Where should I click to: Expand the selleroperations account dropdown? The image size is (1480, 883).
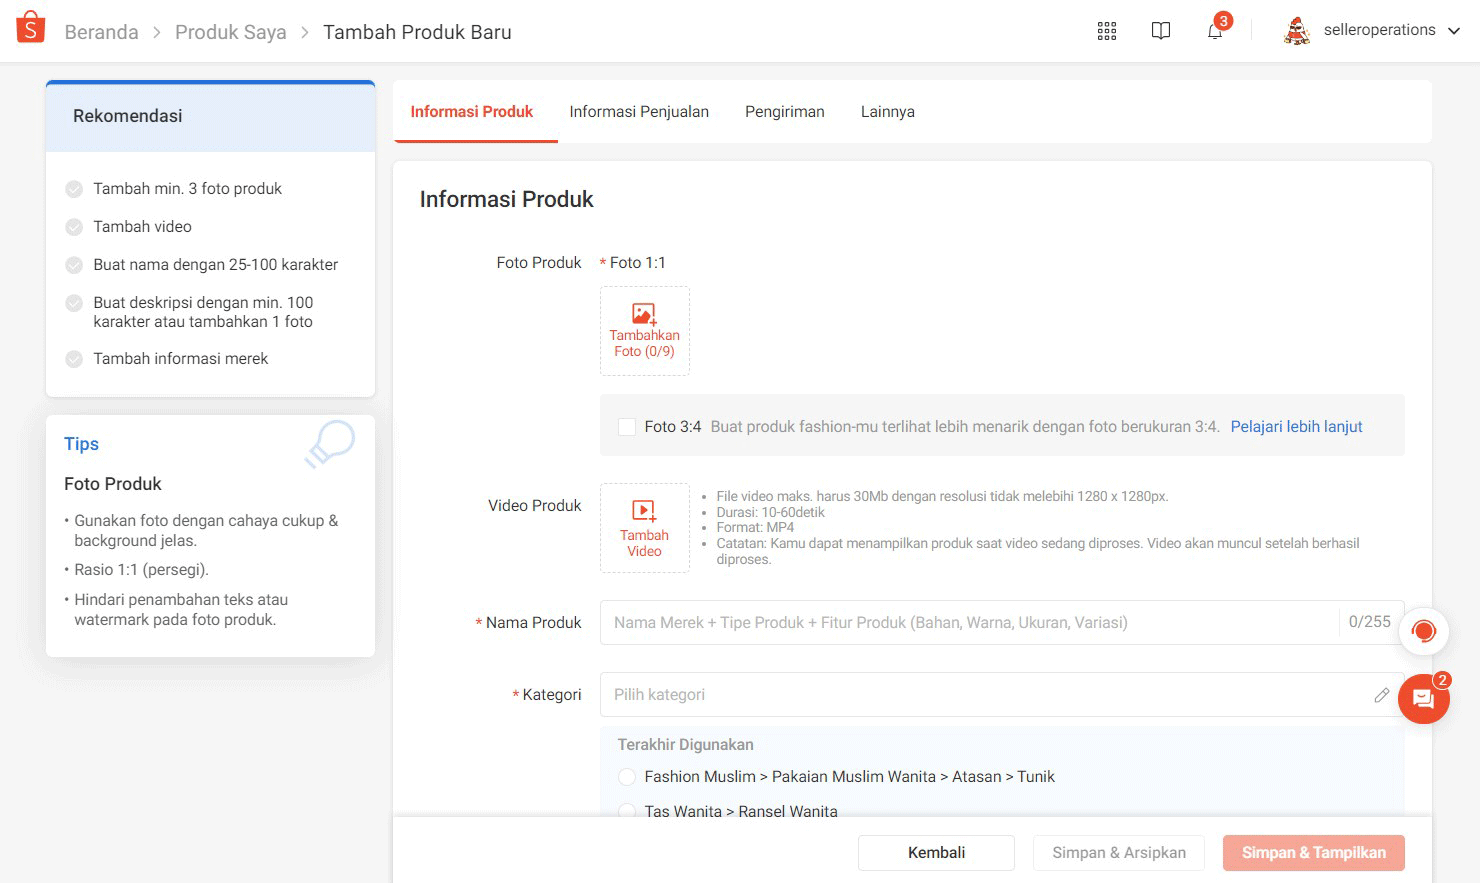(x=1453, y=31)
